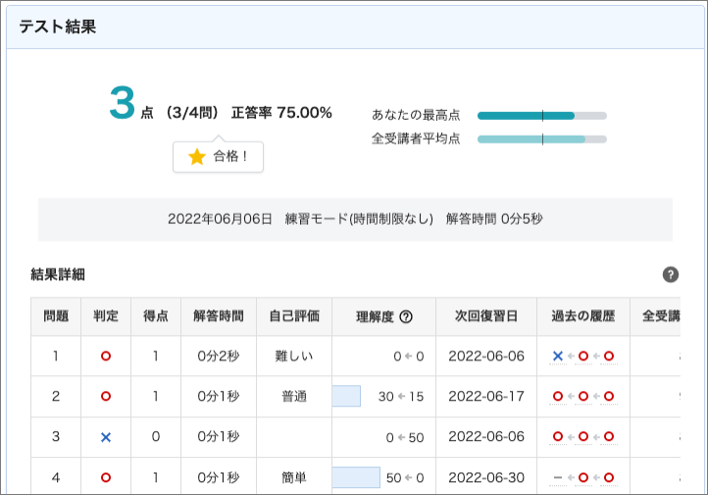Click the あなたの最高点 progress bar
This screenshot has height=495, width=708.
tap(542, 115)
